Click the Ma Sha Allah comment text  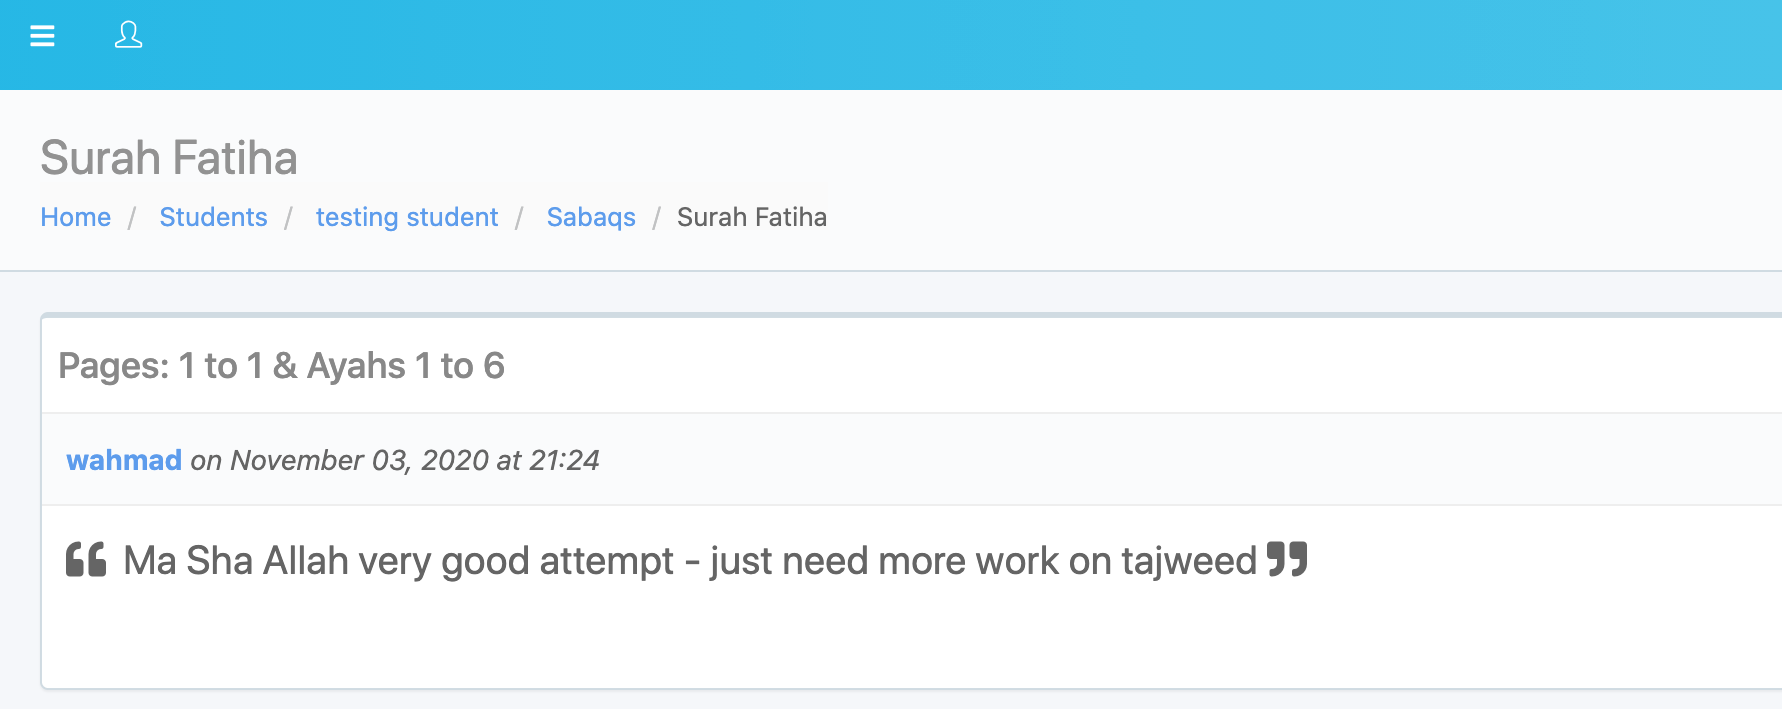[x=690, y=561]
